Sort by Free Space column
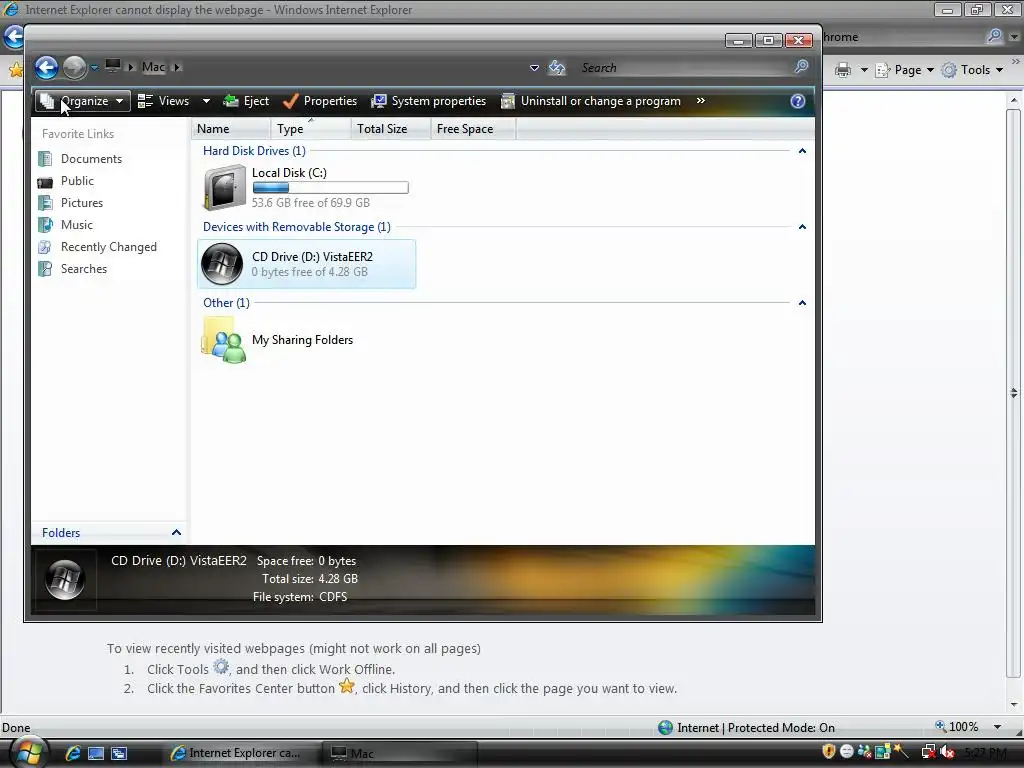1024x768 pixels. [x=473, y=129]
